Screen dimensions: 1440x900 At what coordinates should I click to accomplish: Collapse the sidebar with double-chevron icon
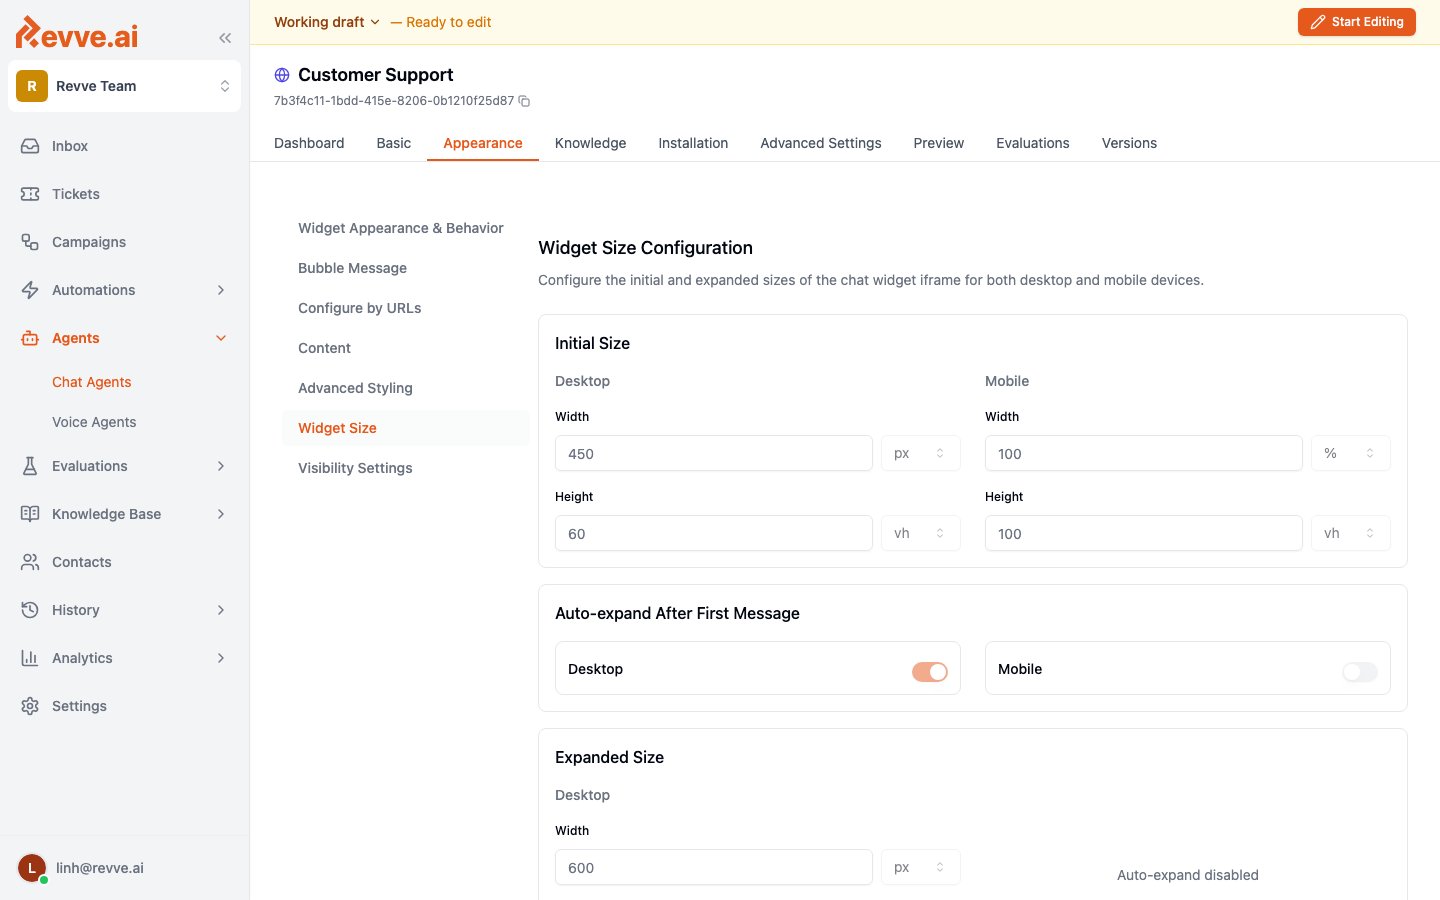(x=225, y=38)
